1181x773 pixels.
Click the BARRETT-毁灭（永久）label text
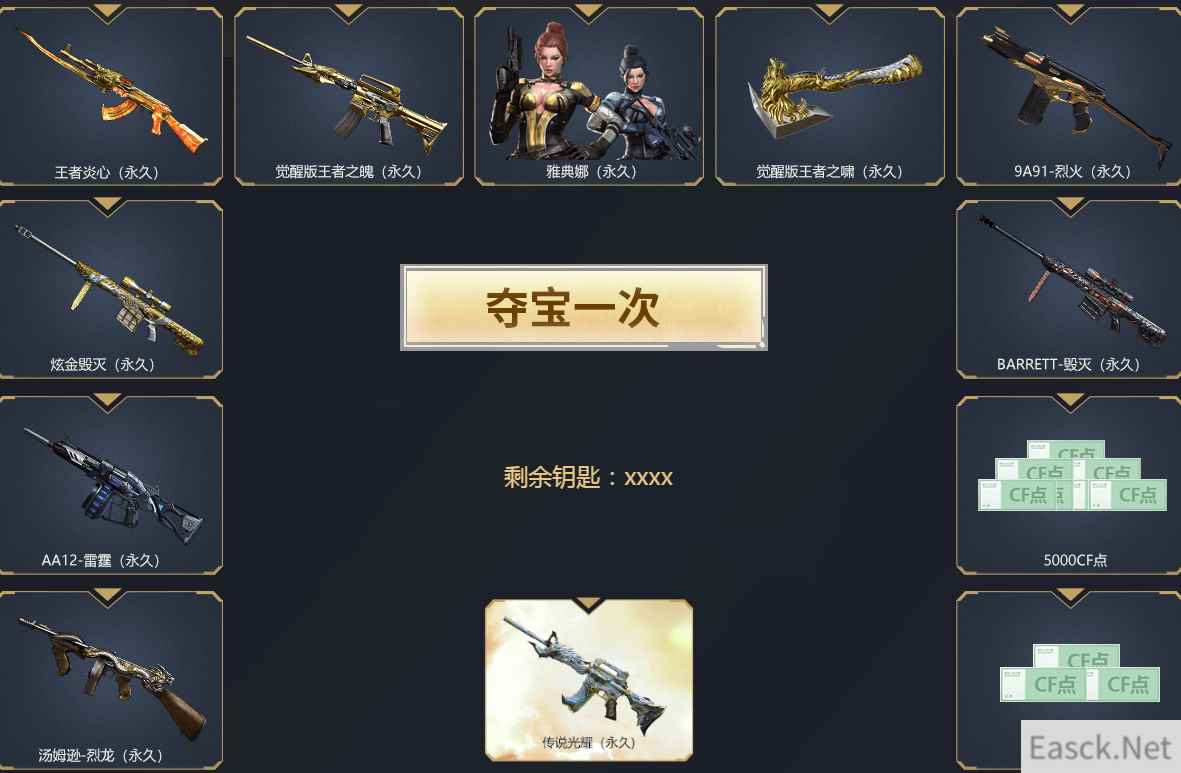coord(1068,365)
